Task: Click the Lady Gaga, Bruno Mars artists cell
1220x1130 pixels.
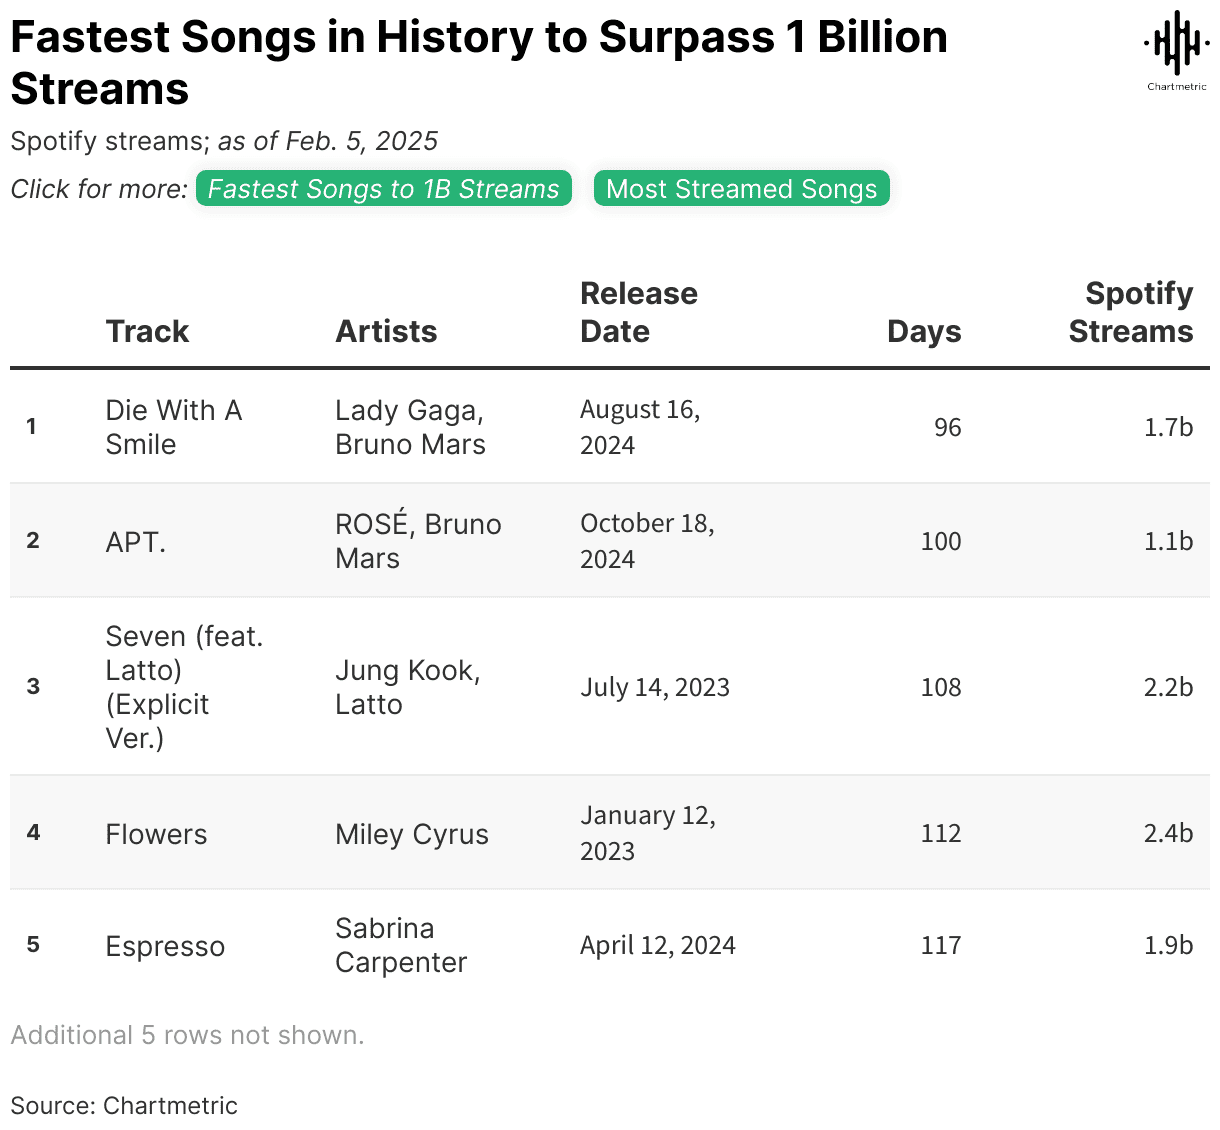Action: (x=411, y=427)
